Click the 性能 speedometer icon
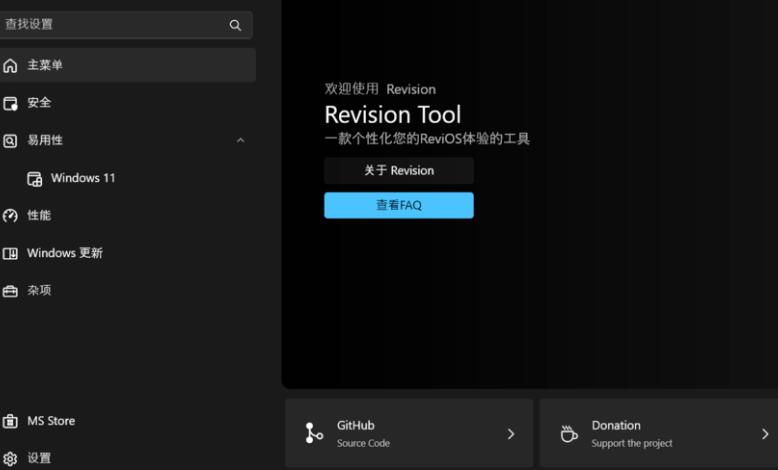Screen dimensions: 778x470 [10, 216]
